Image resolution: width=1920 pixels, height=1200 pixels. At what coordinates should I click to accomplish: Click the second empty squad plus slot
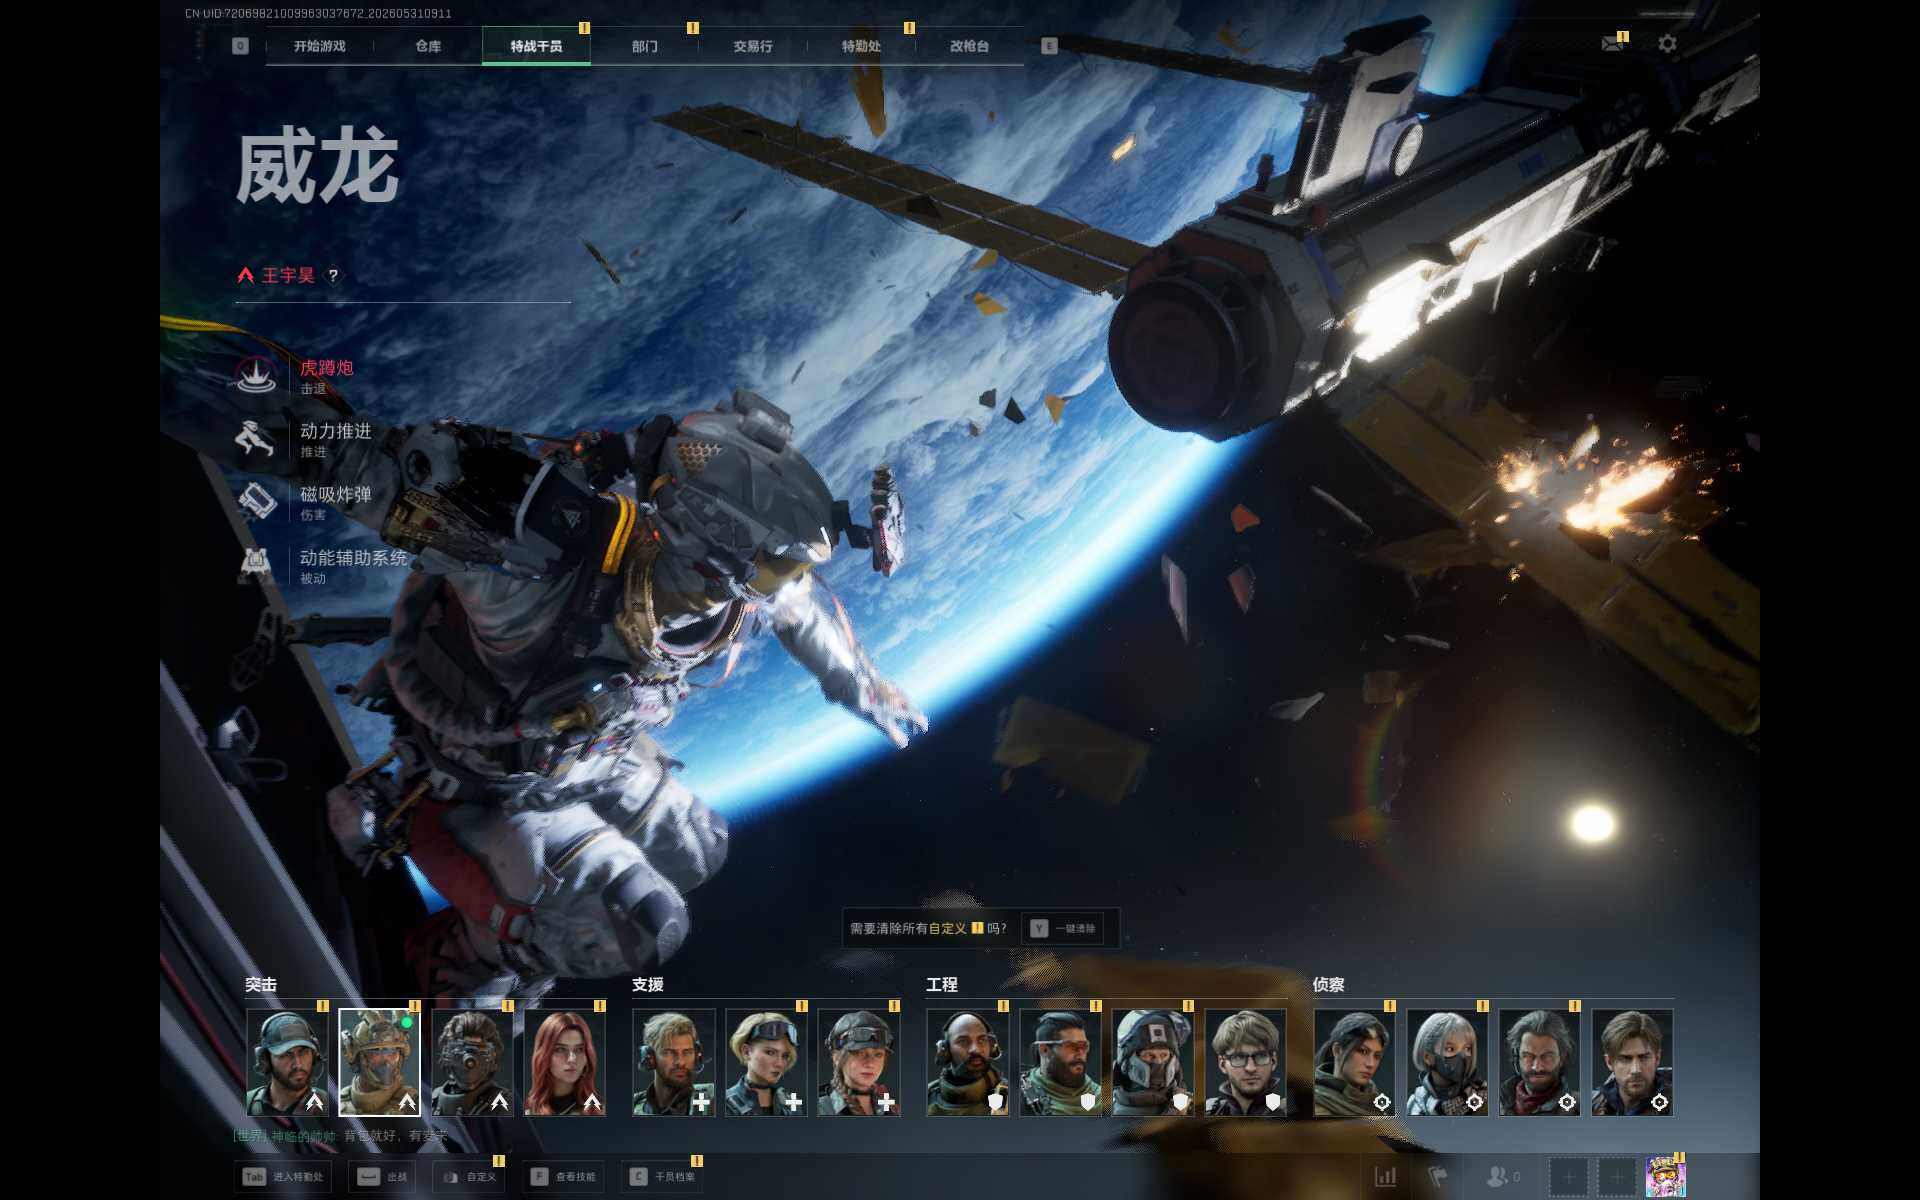point(1617,1177)
